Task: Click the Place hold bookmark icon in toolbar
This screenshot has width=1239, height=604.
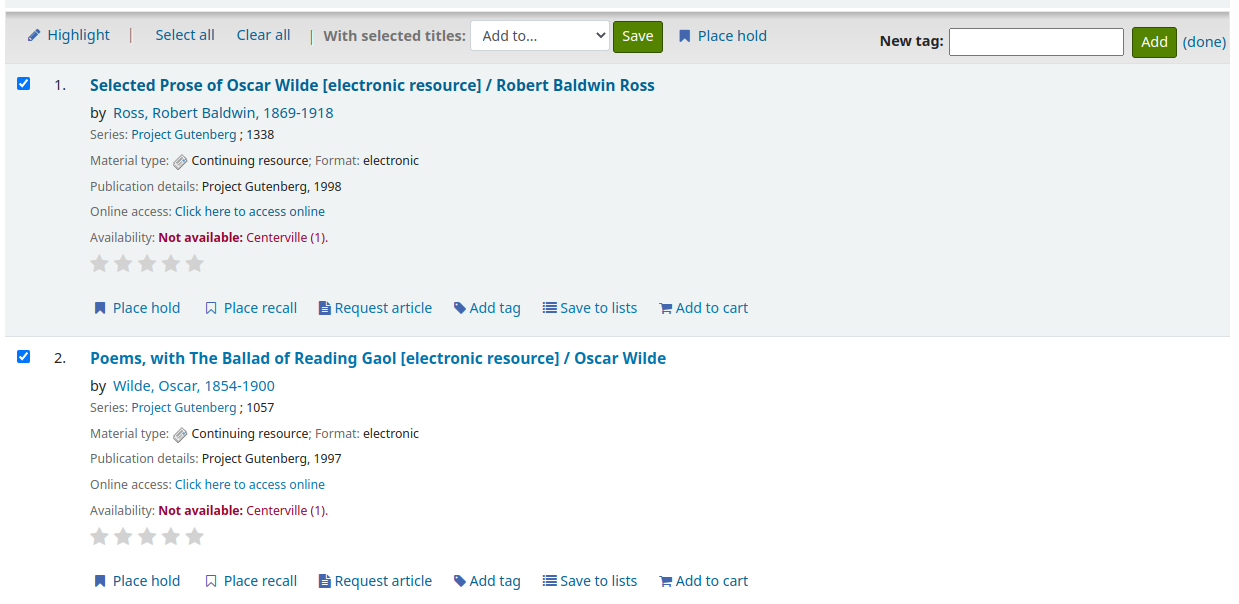Action: pyautogui.click(x=684, y=36)
